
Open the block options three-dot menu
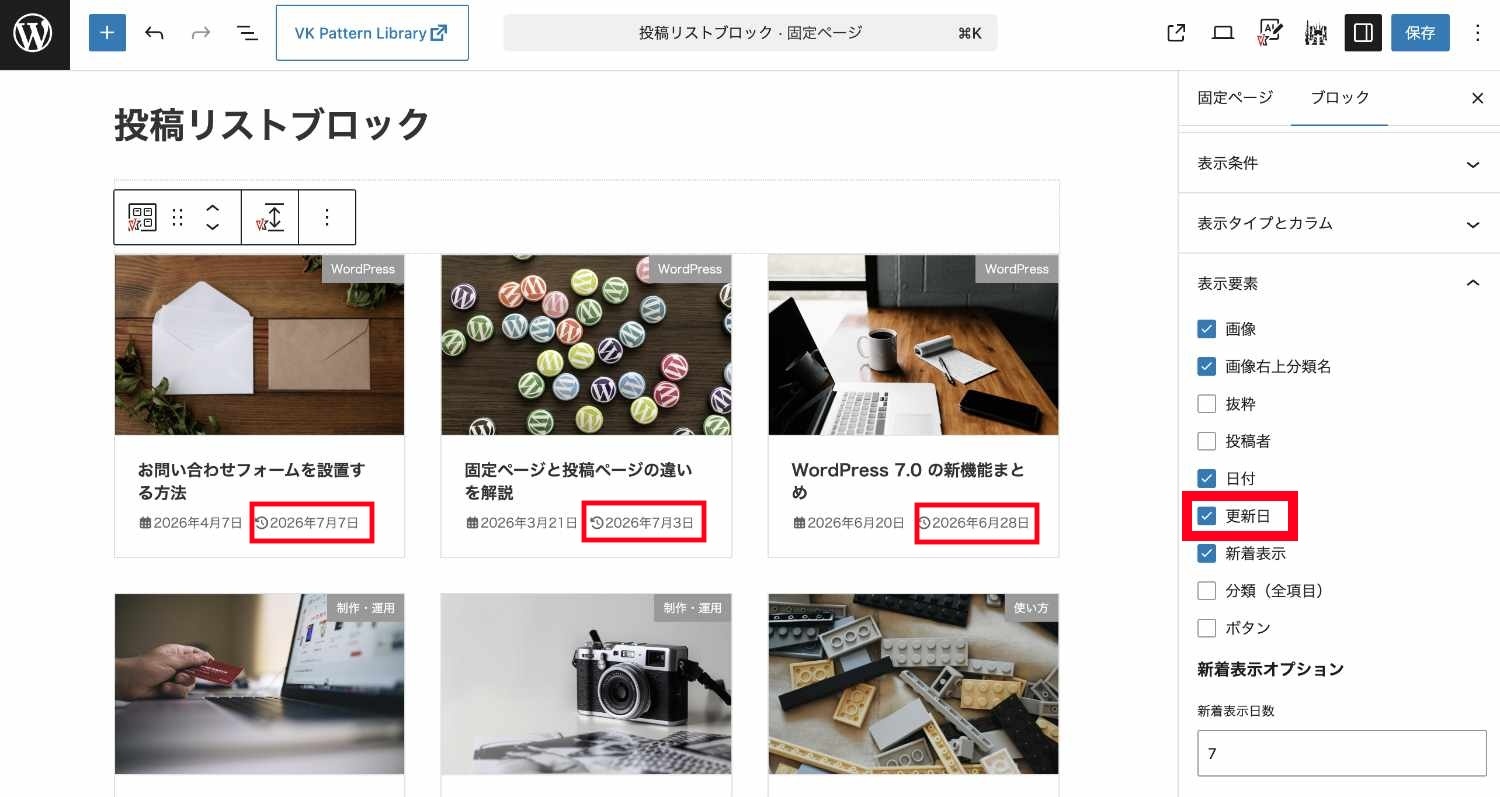327,217
